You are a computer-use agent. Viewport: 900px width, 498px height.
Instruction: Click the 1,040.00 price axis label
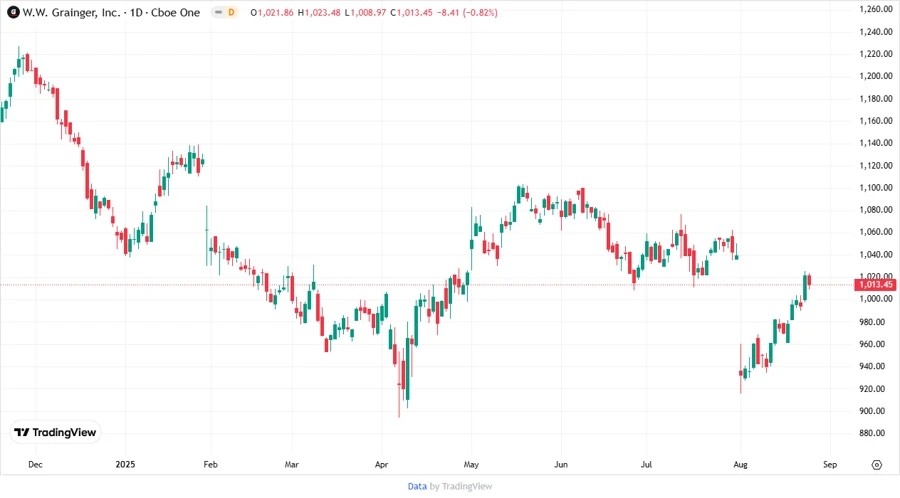click(x=876, y=254)
